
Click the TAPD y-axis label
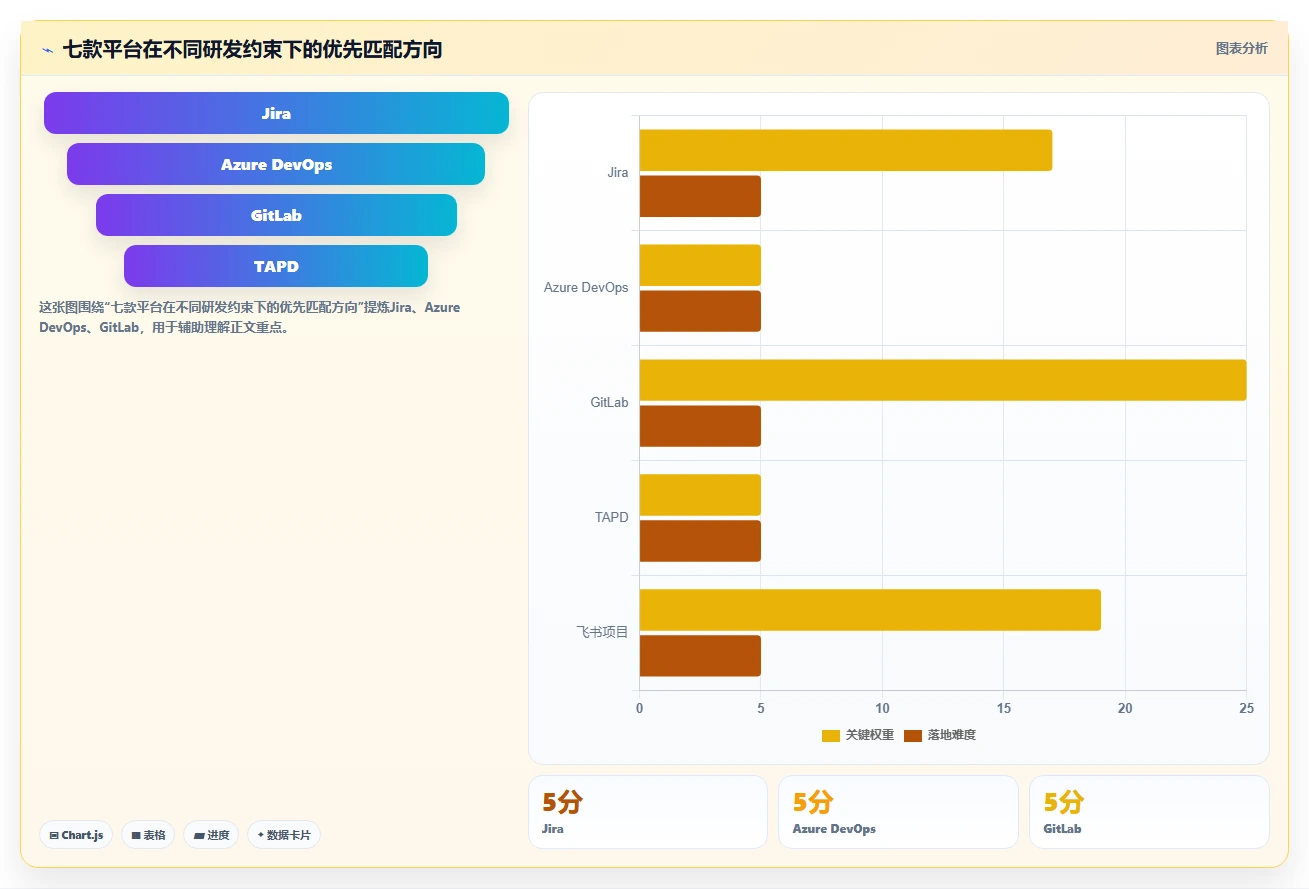click(x=611, y=517)
